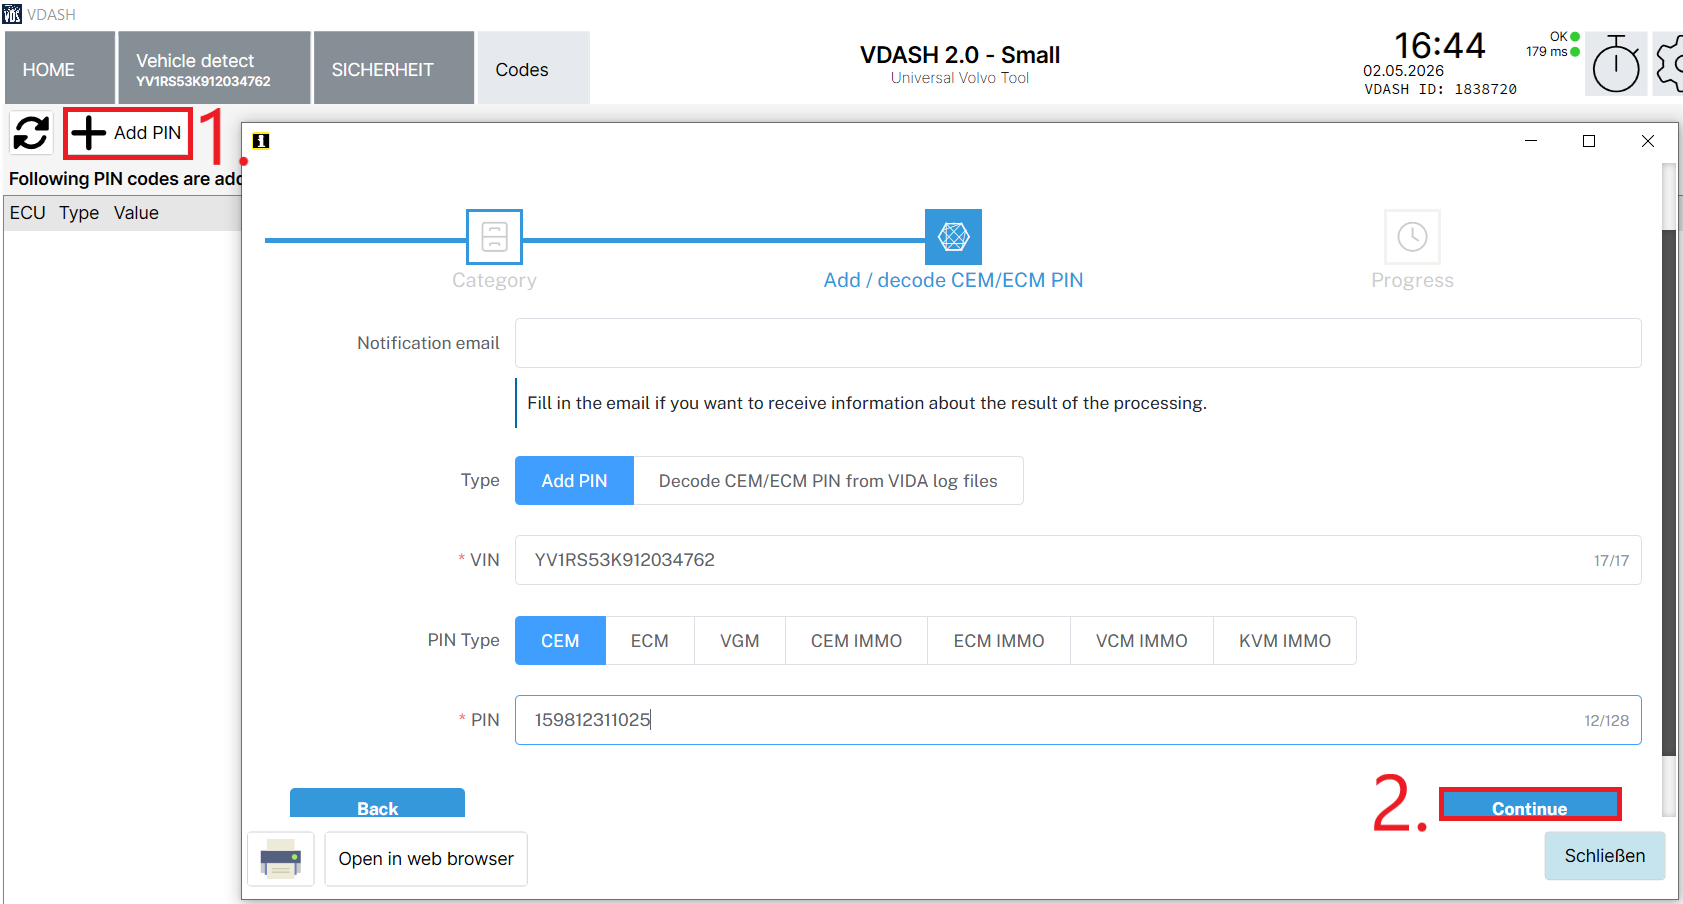Go to the HOME tab
The height and width of the screenshot is (904, 1683).
pos(60,68)
